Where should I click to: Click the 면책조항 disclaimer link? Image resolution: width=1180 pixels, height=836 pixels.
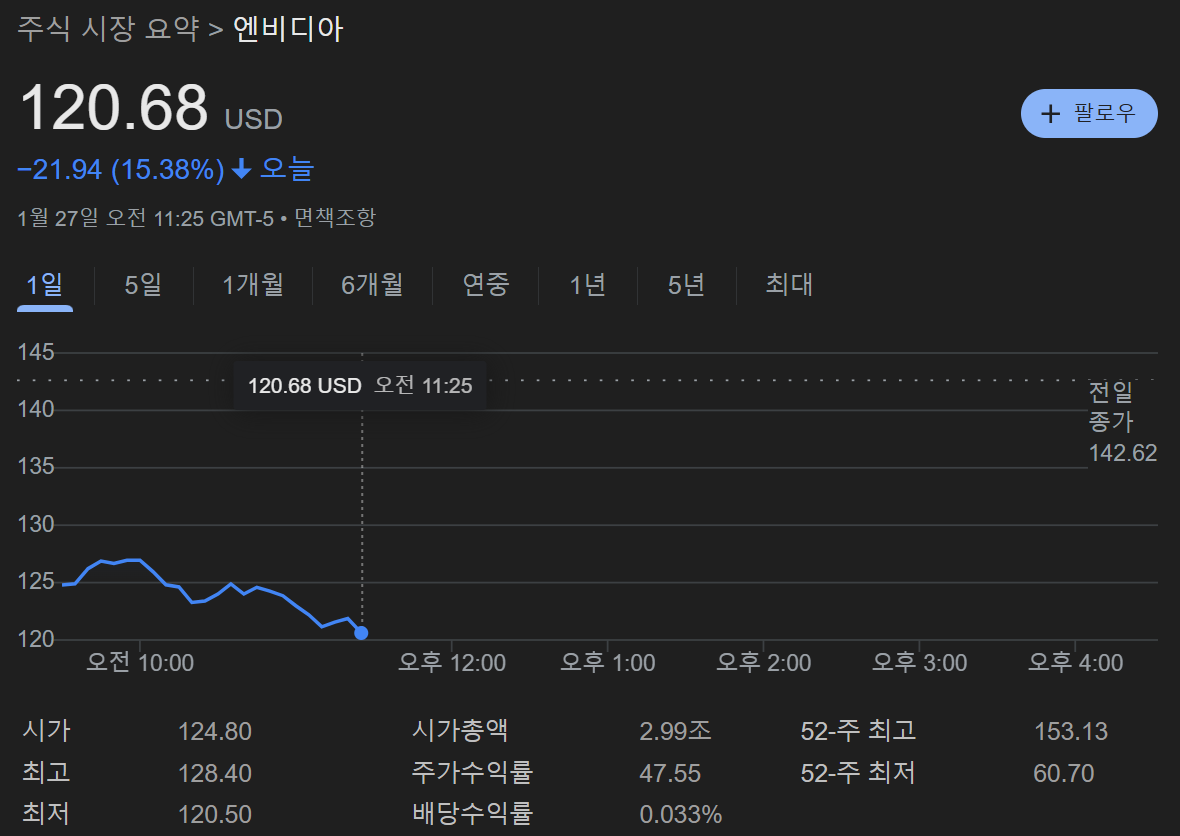click(x=335, y=218)
